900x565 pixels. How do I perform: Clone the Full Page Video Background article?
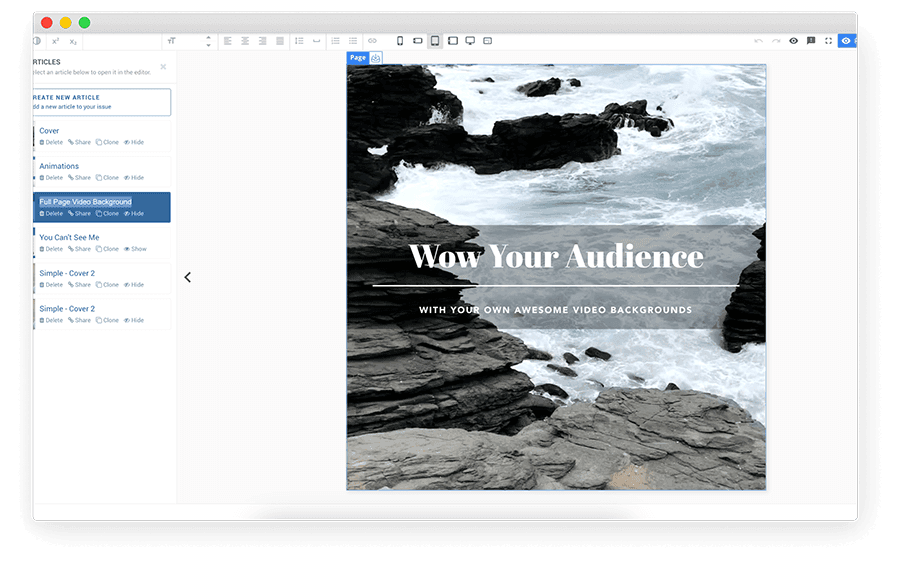pos(107,214)
